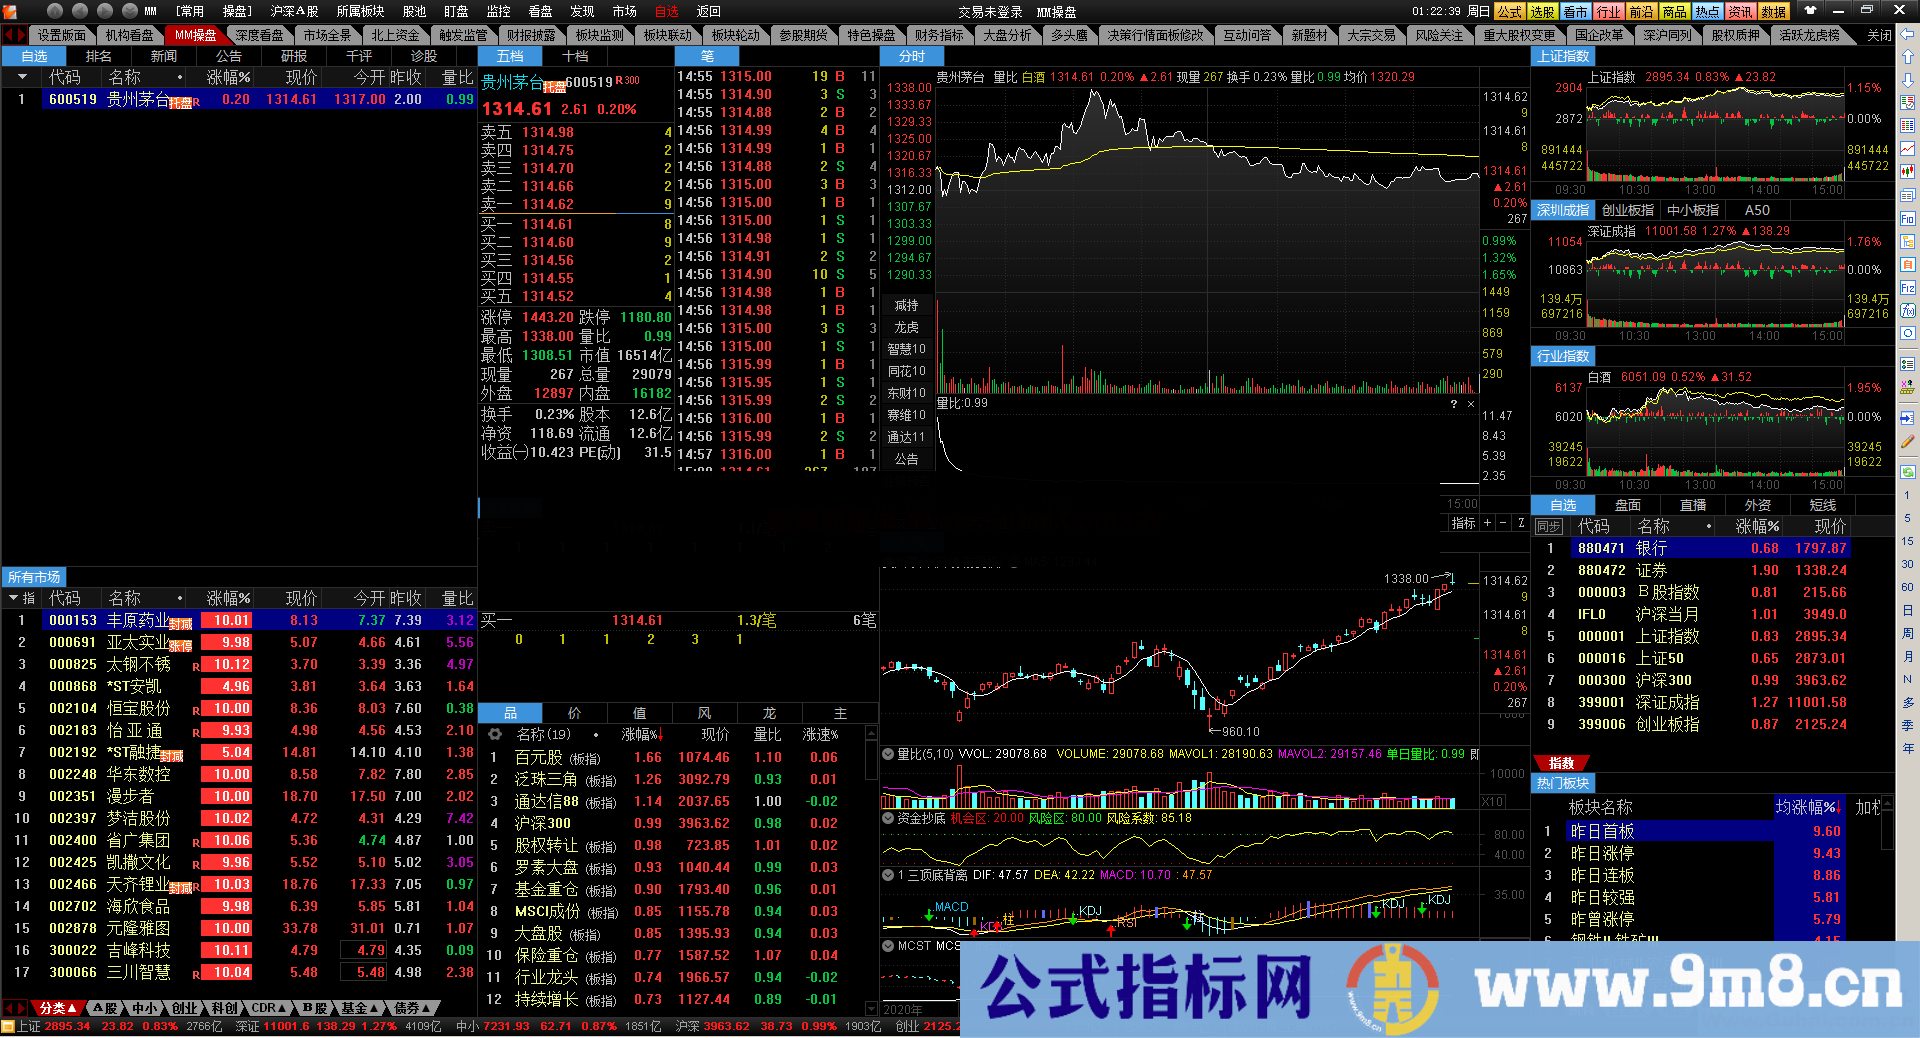1920x1038 pixels.
Task: Collapse the 三顶底背离 indicator panel
Action: [888, 875]
